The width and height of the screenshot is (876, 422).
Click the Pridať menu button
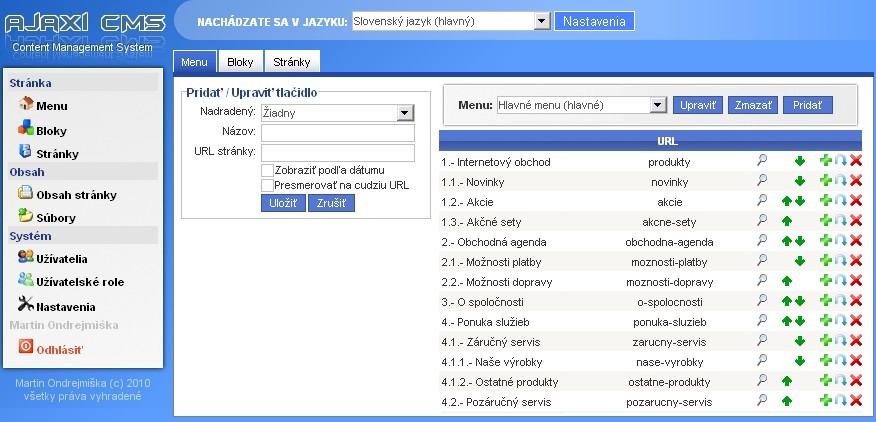pyautogui.click(x=808, y=105)
